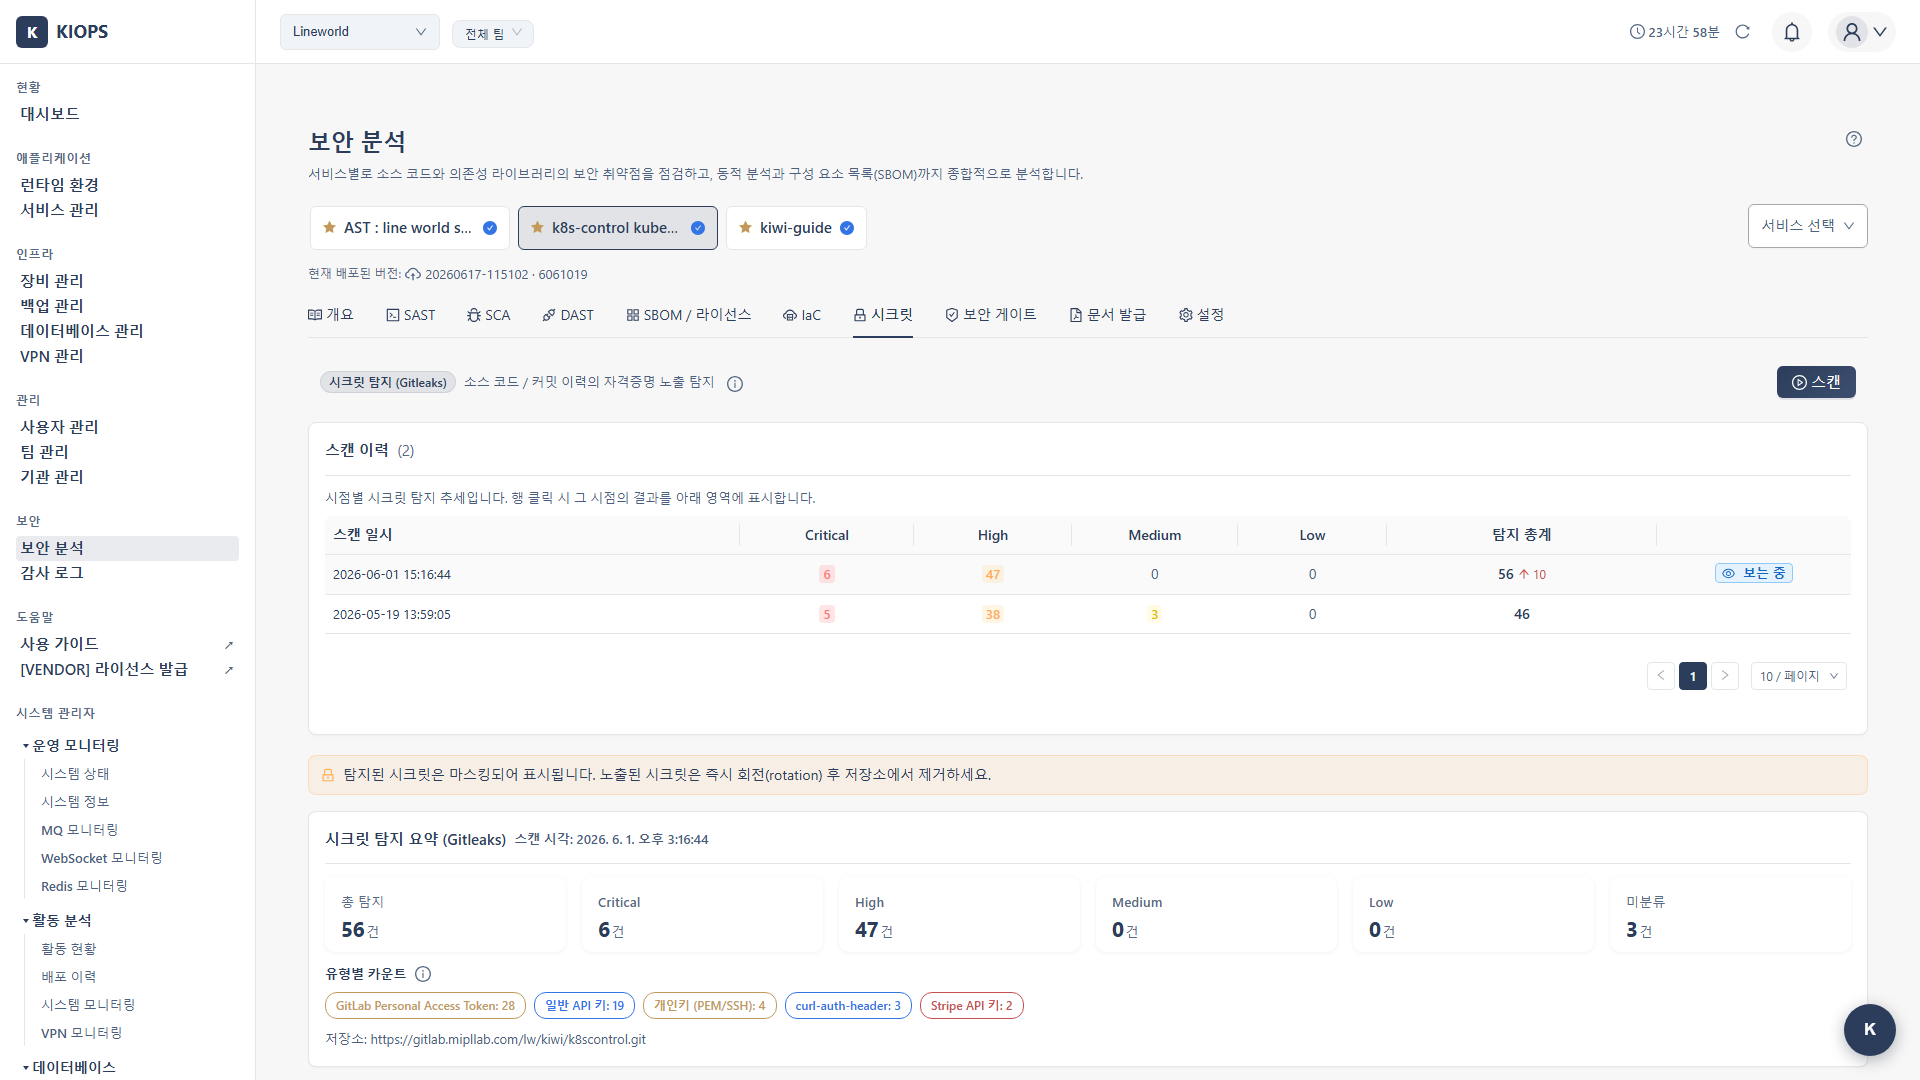
Task: Go to the next page arrow
Action: 1725,676
